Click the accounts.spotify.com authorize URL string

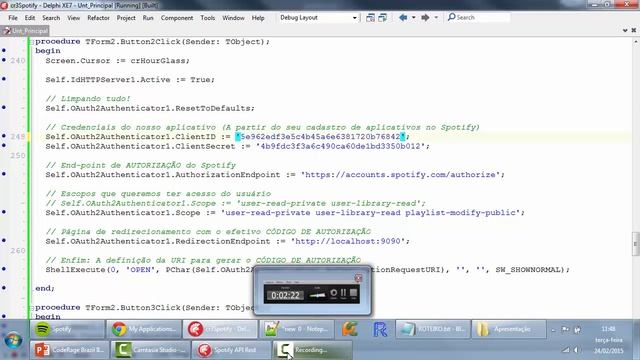click(400, 175)
